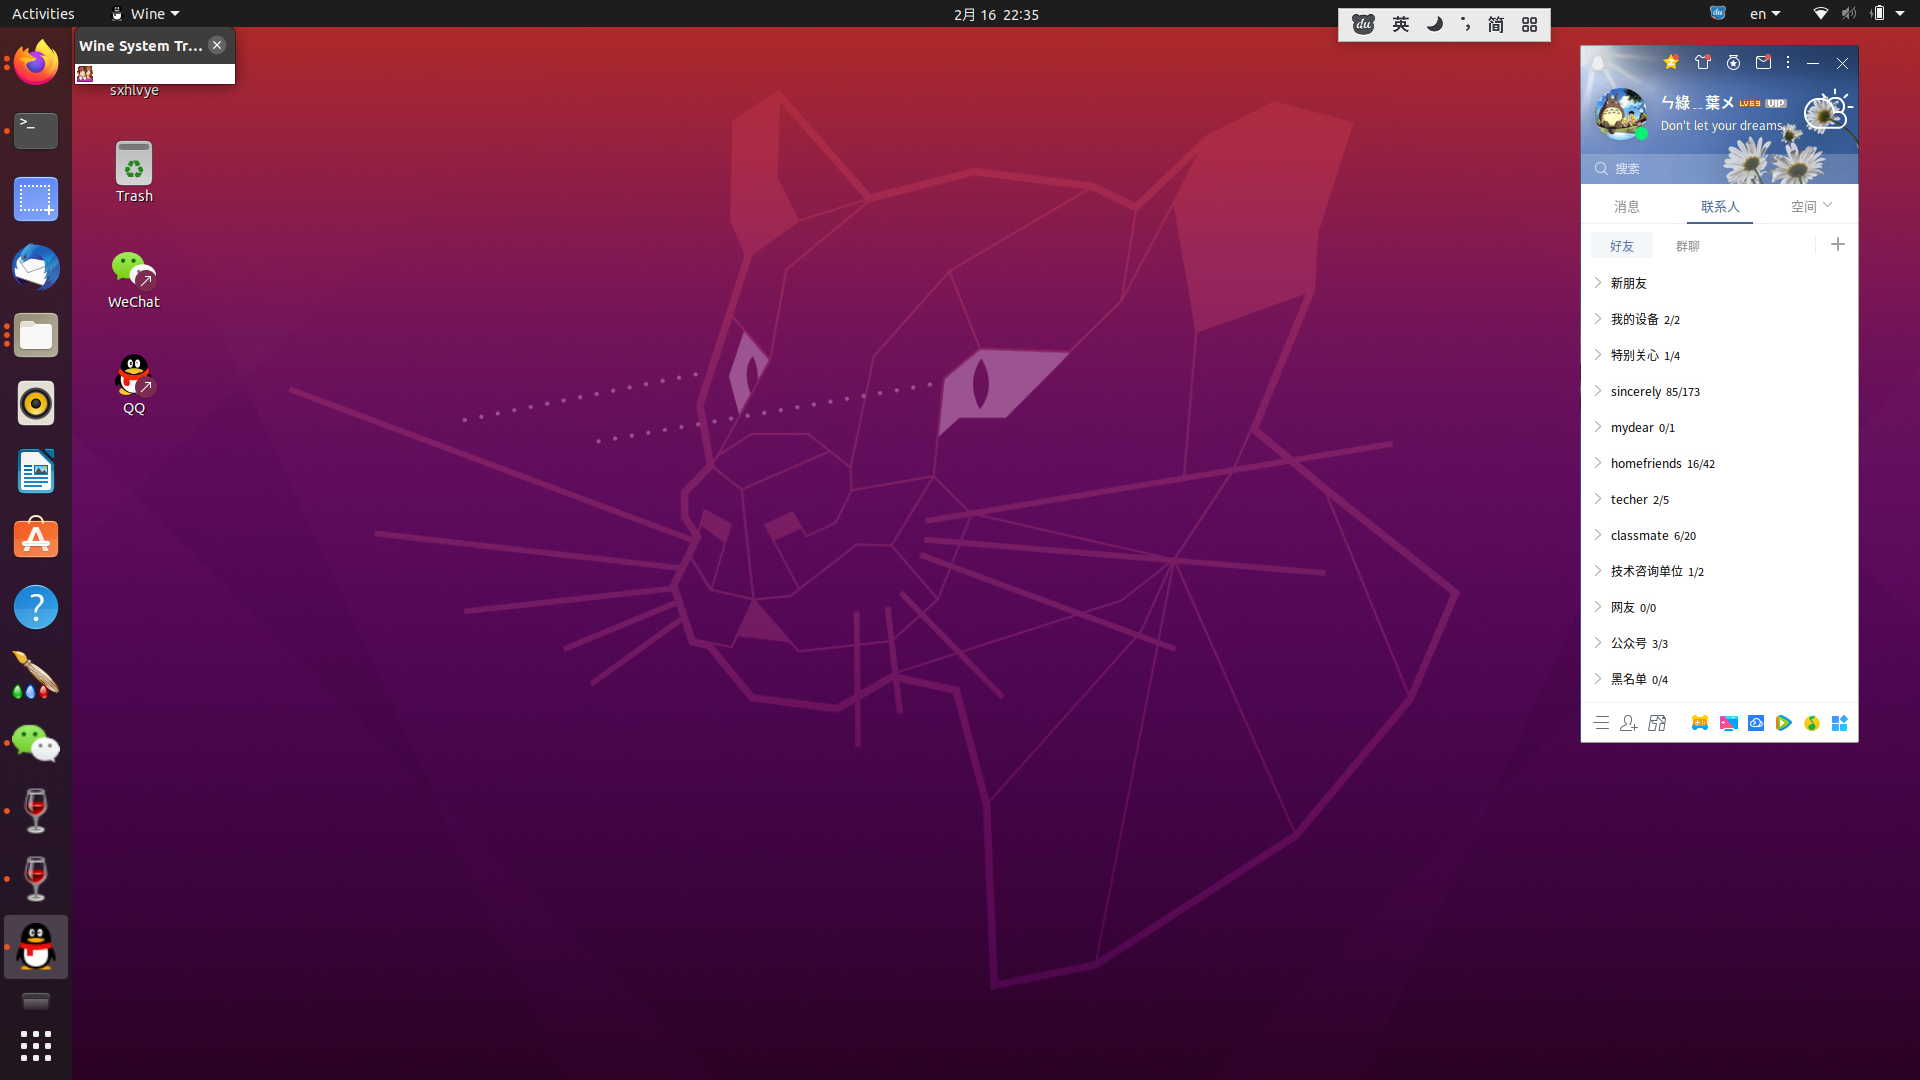Open the app manager grid icon

point(1839,723)
